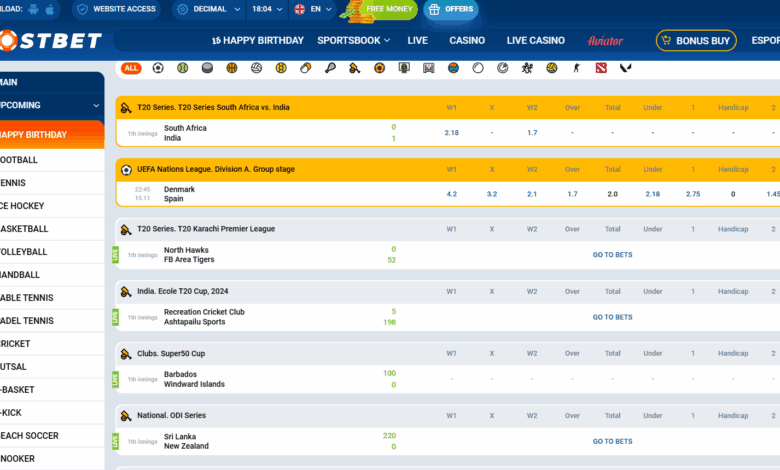Bet on South Africa W1 odds 2.18

452,133
